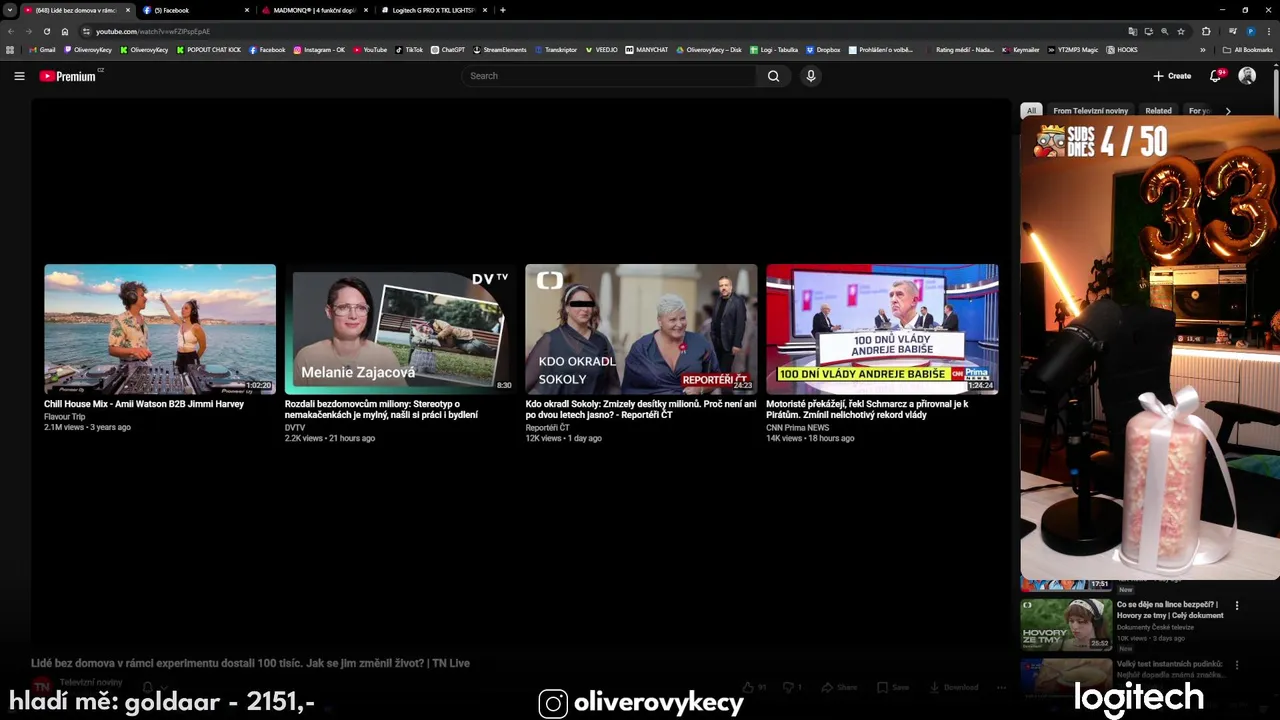Open options for 'Co se děje na lince bezpečí' video
This screenshot has height=720, width=1280.
pos(1237,606)
